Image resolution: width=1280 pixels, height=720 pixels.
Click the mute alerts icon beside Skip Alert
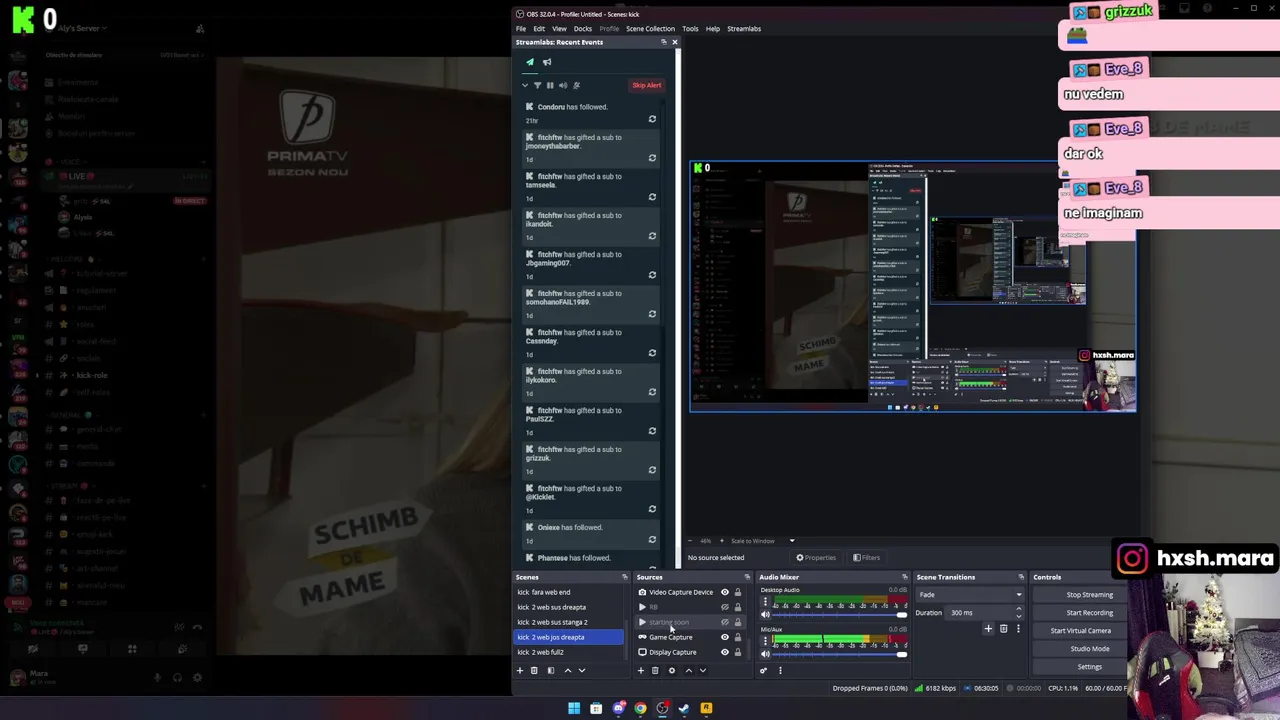coord(576,85)
